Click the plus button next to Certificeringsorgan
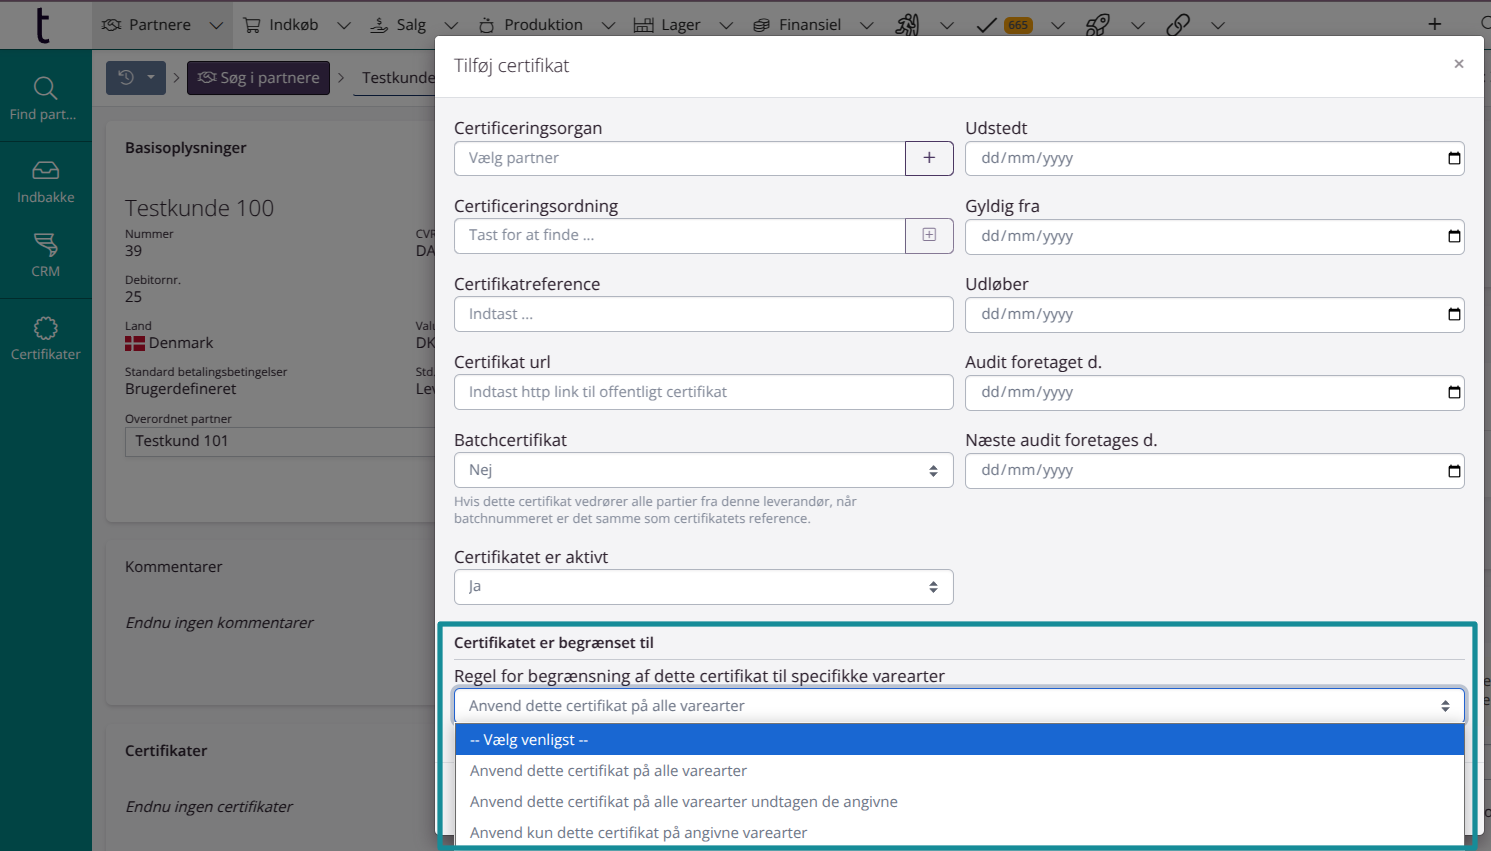Viewport: 1491px width, 851px height. tap(929, 158)
